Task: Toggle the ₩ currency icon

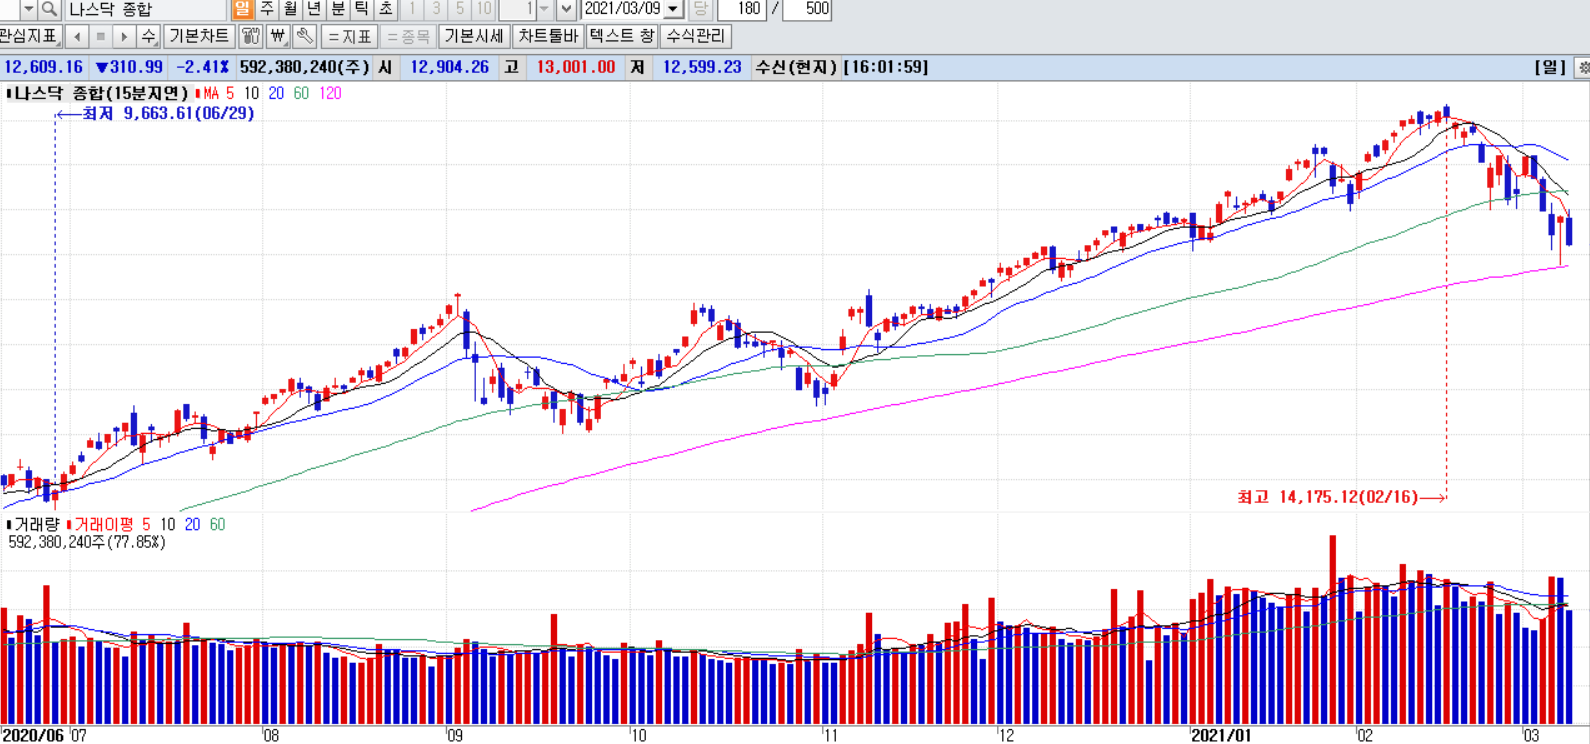Action: [278, 36]
